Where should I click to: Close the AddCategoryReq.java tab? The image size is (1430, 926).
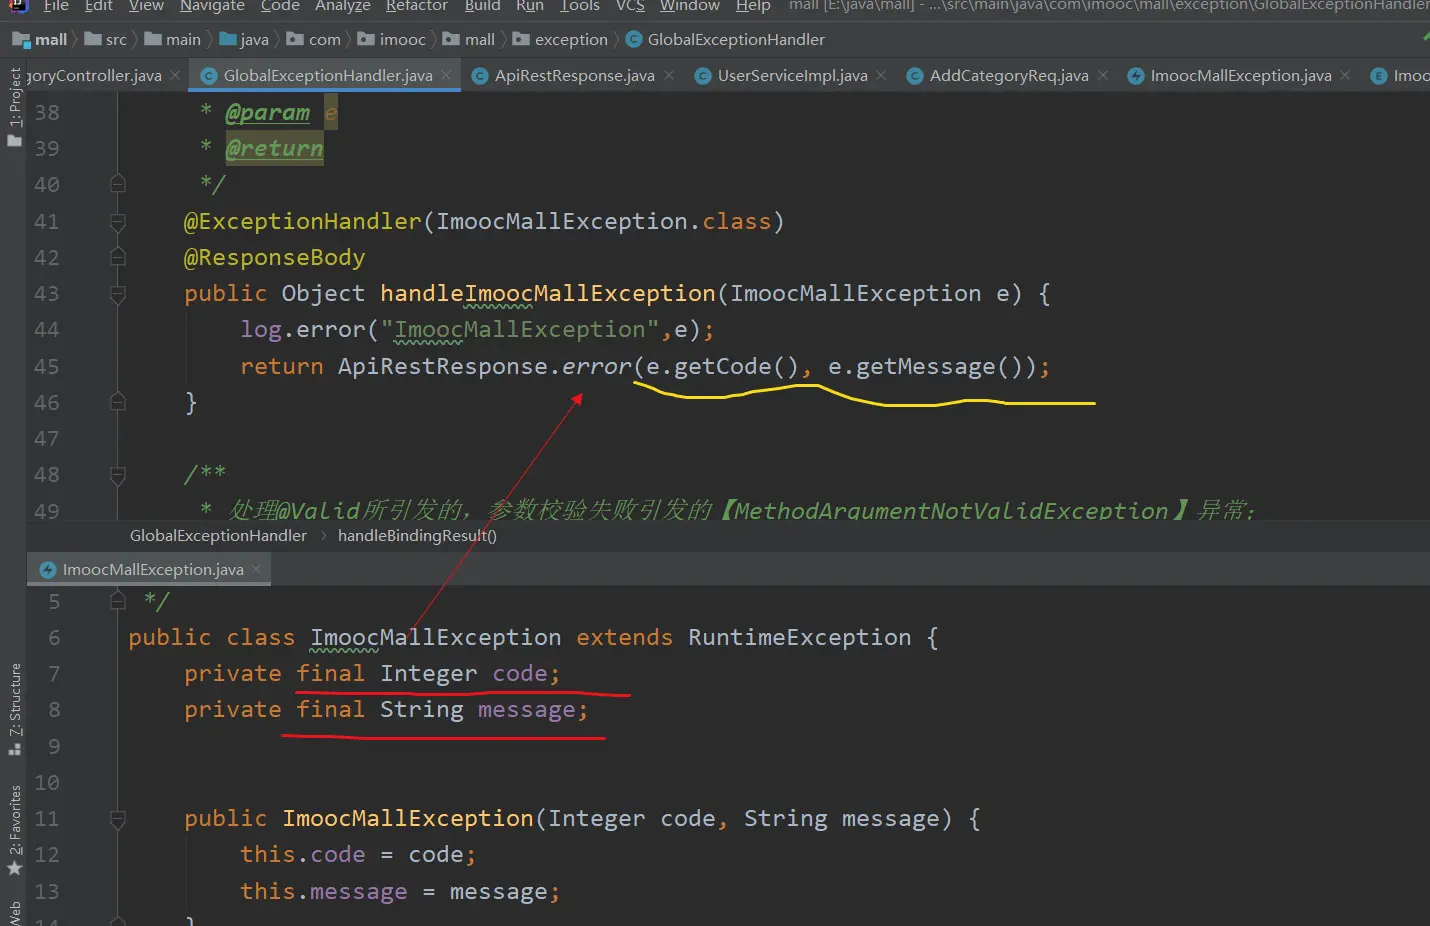[x=1103, y=75]
